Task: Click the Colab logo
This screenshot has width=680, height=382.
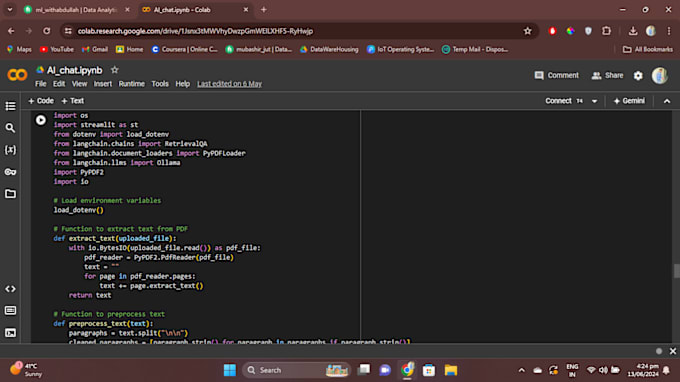Action: coord(17,75)
